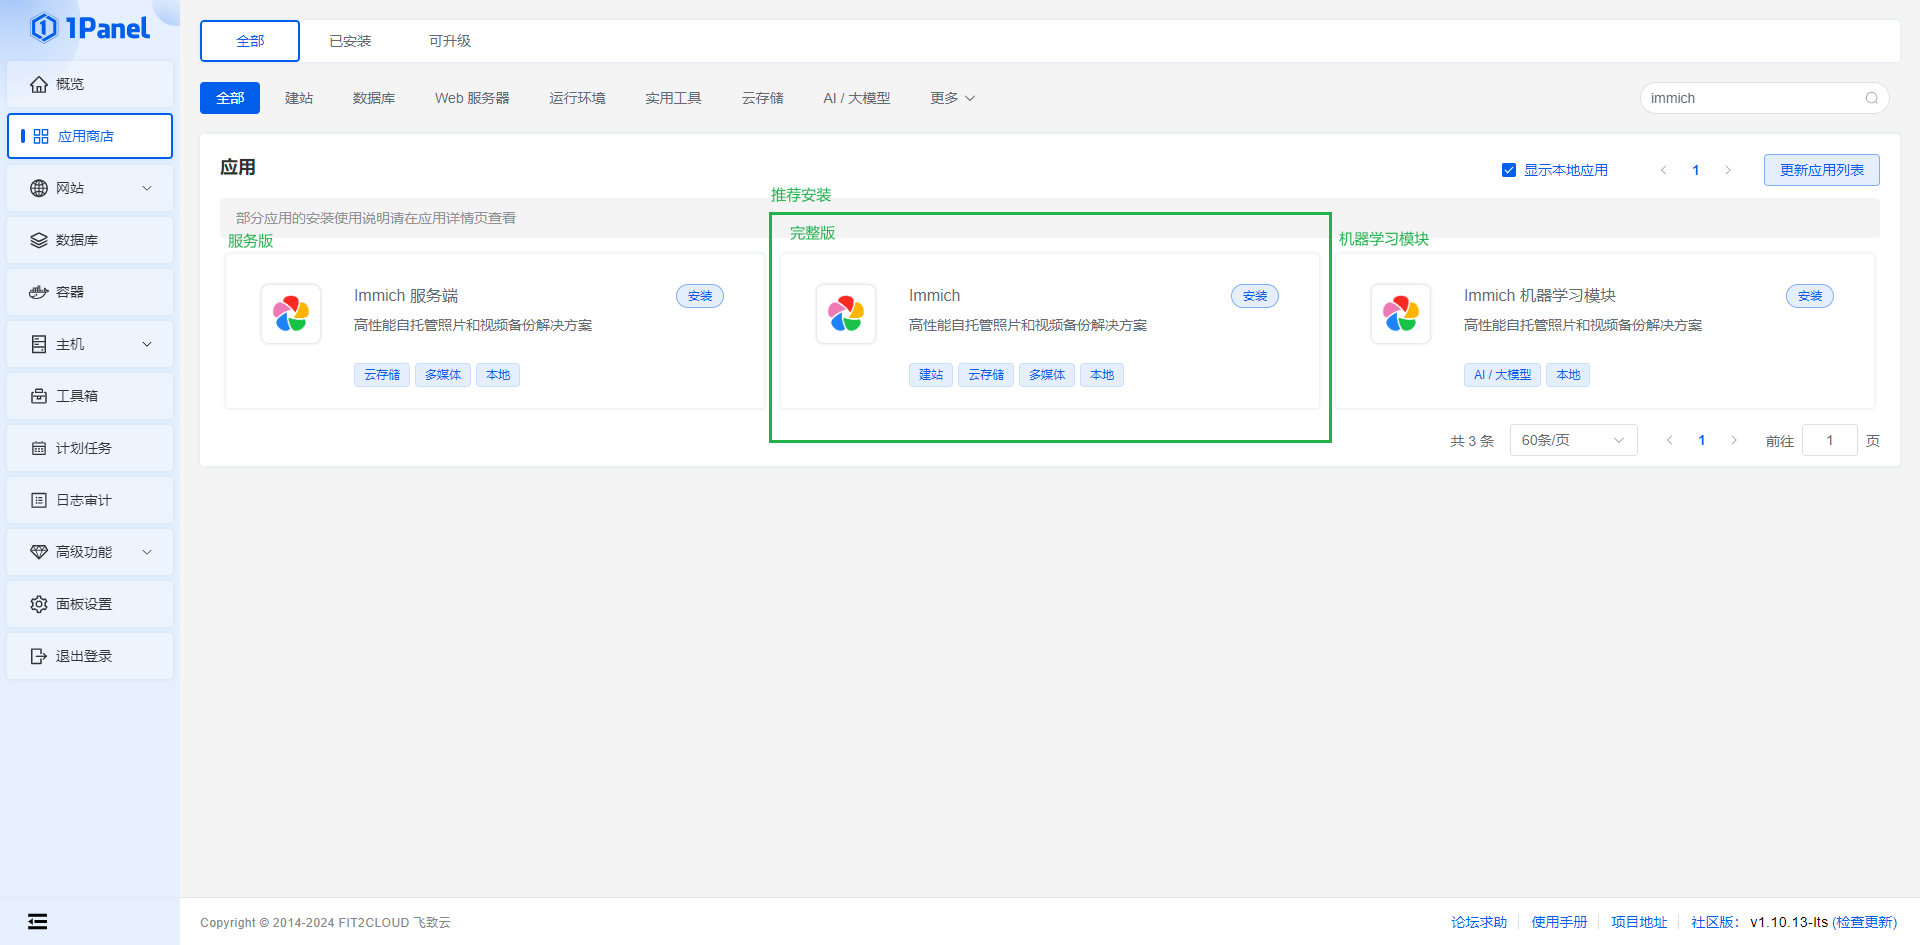Install the Immich 机器学习模块 app

pos(1809,296)
